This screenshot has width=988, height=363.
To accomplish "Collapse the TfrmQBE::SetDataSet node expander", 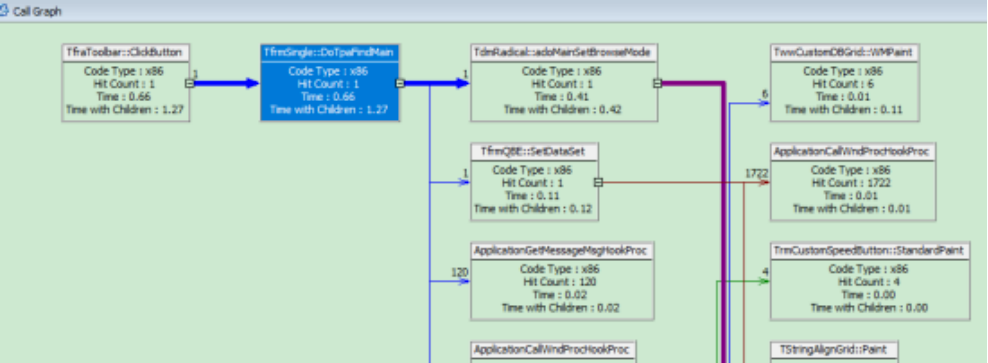I will click(598, 182).
